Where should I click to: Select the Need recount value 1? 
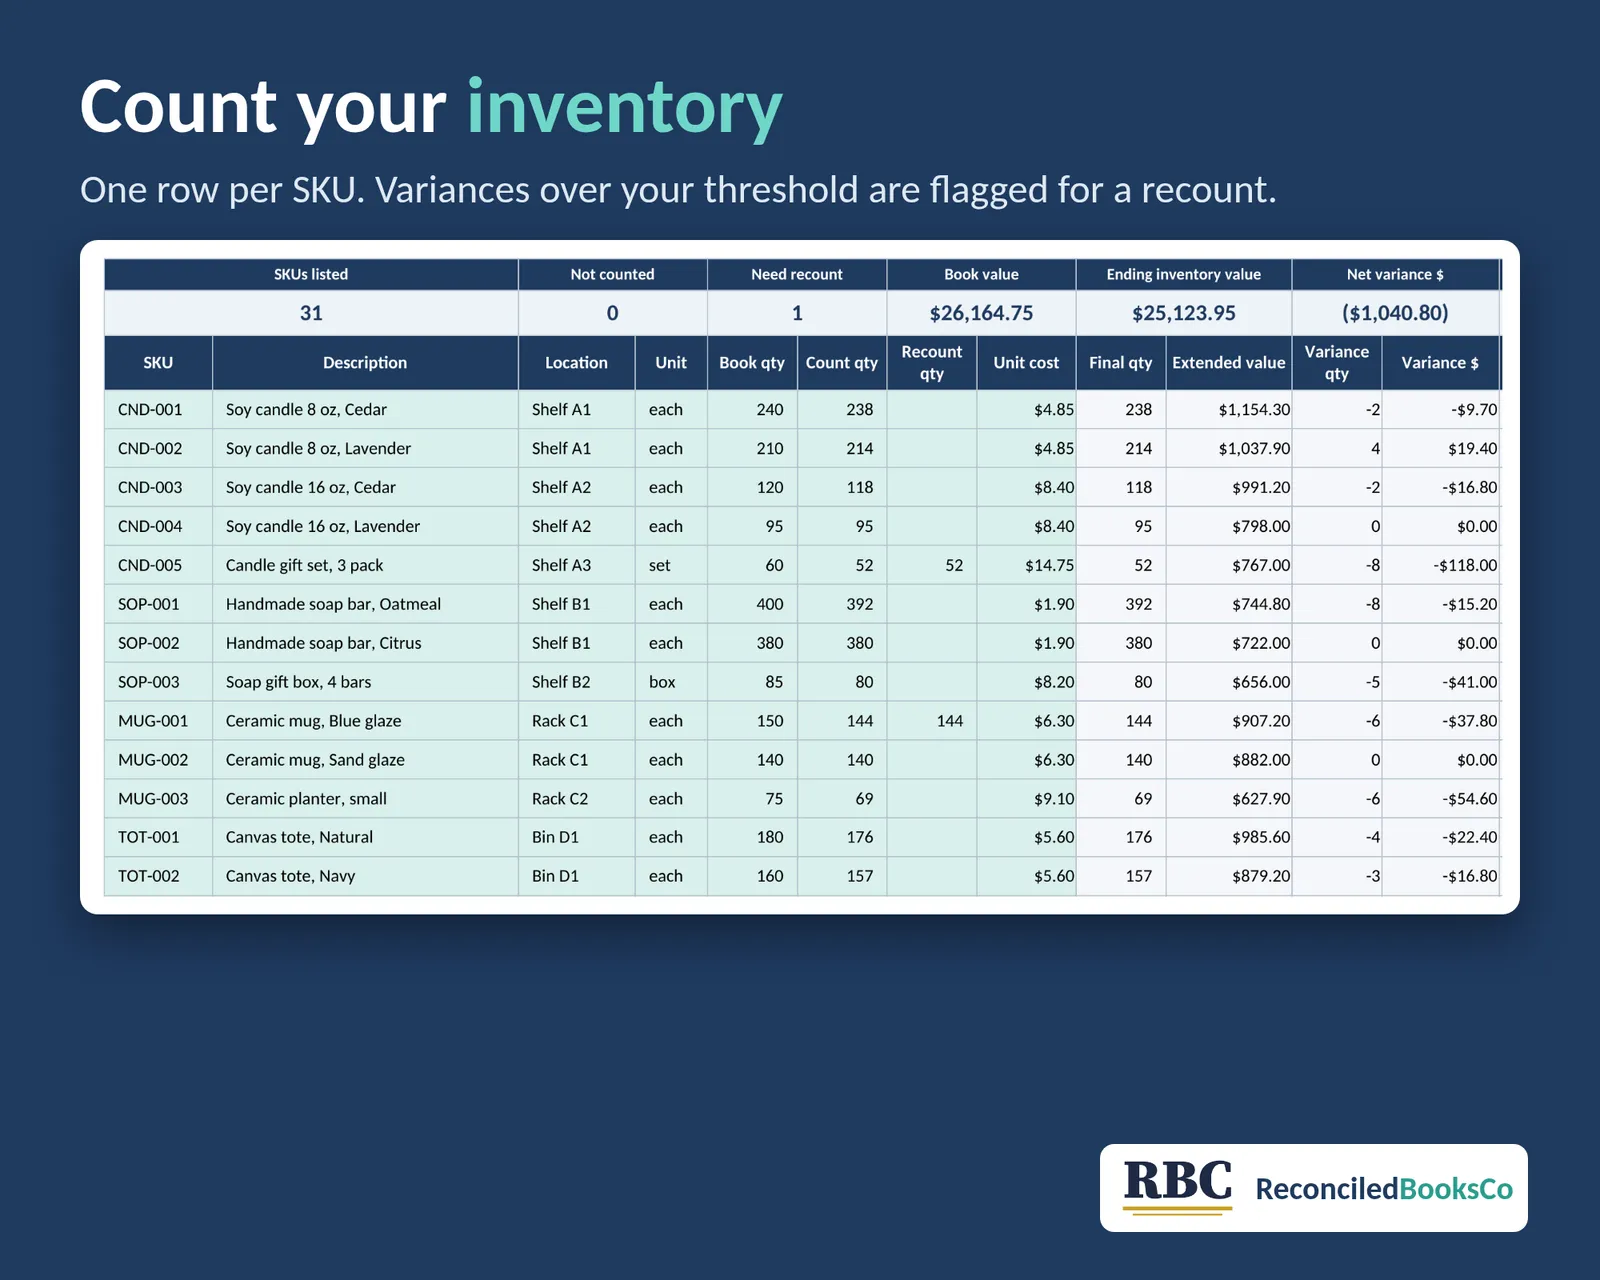tap(797, 313)
